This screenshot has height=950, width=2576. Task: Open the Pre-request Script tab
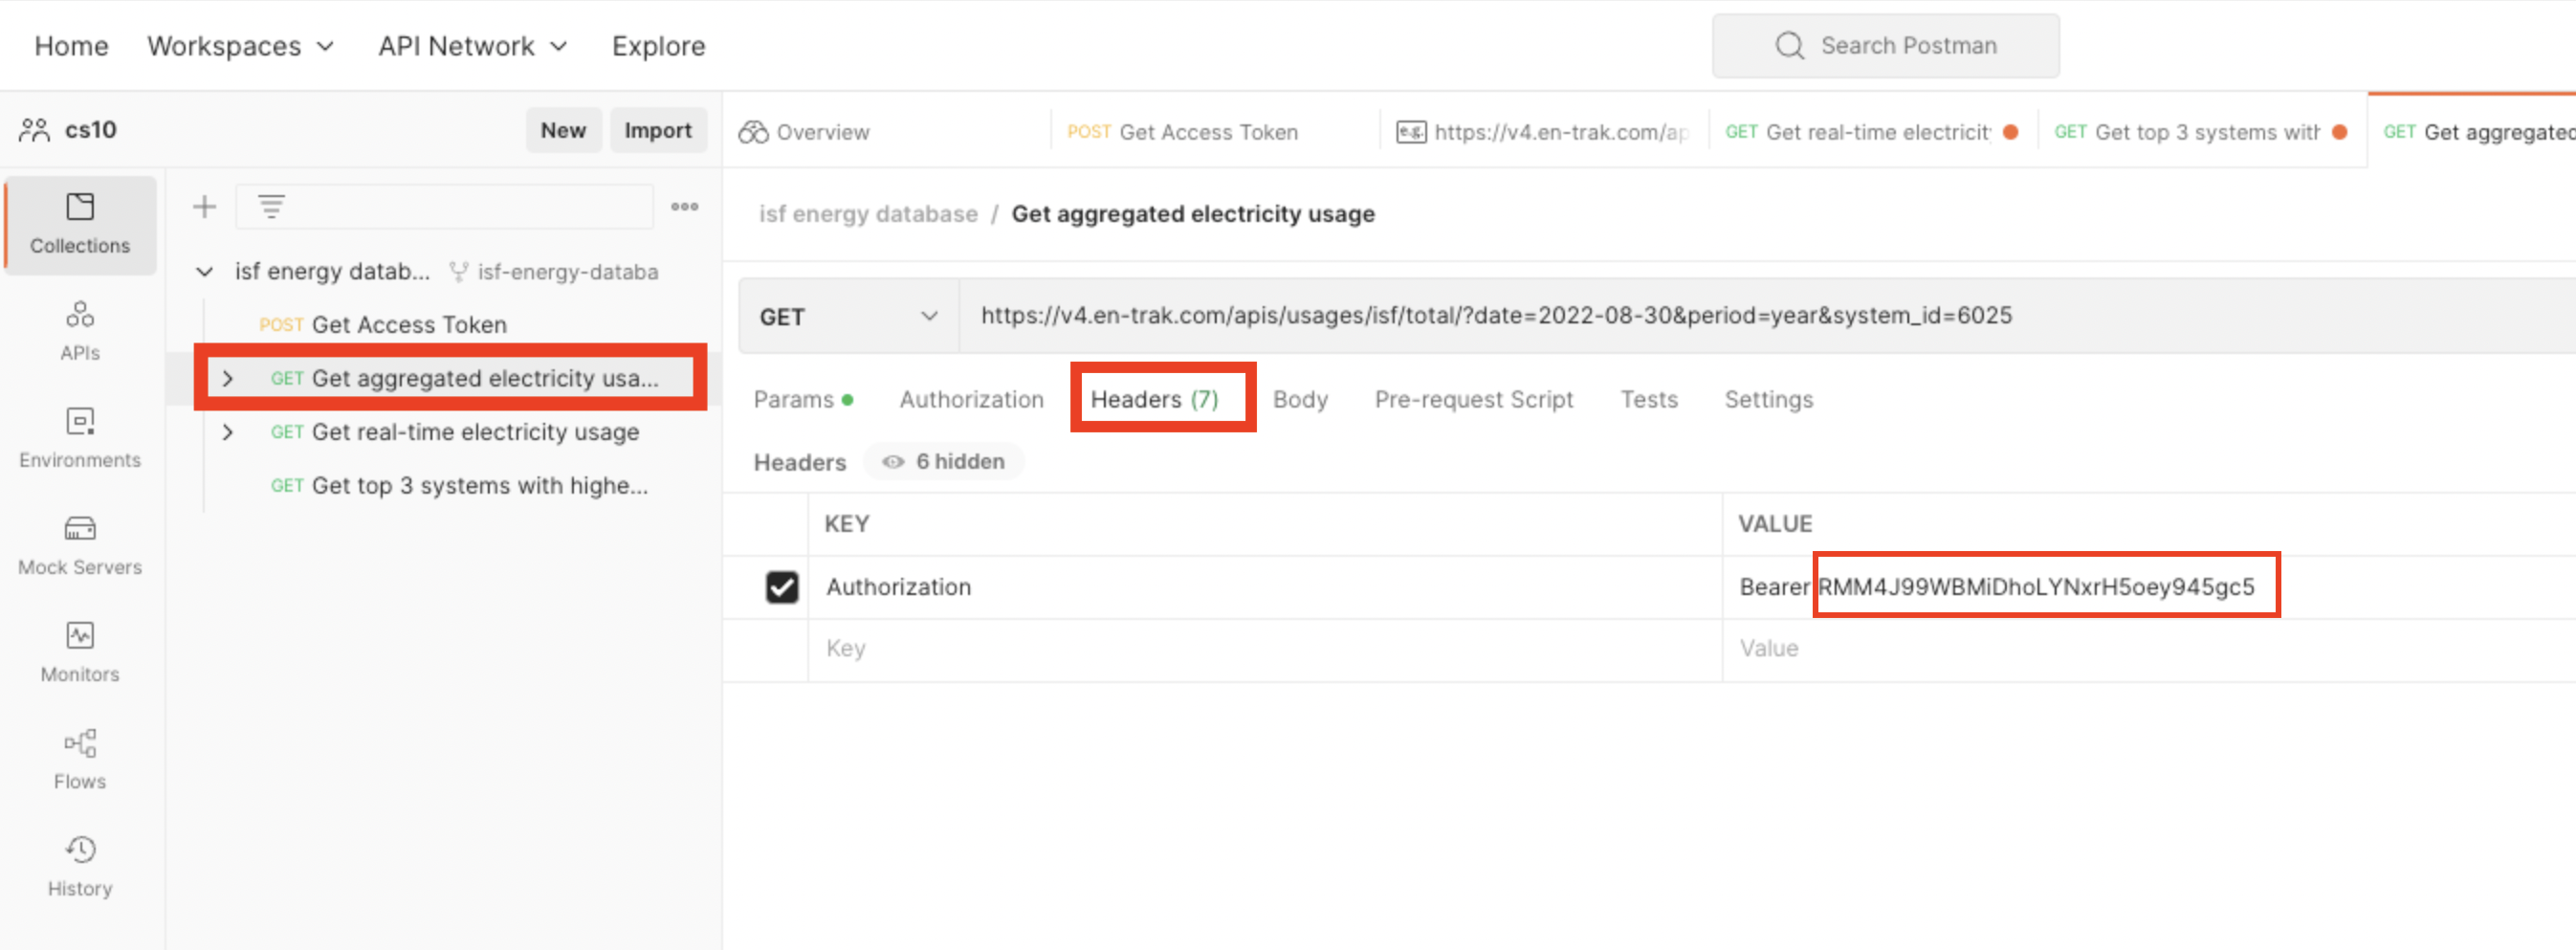tap(1473, 399)
